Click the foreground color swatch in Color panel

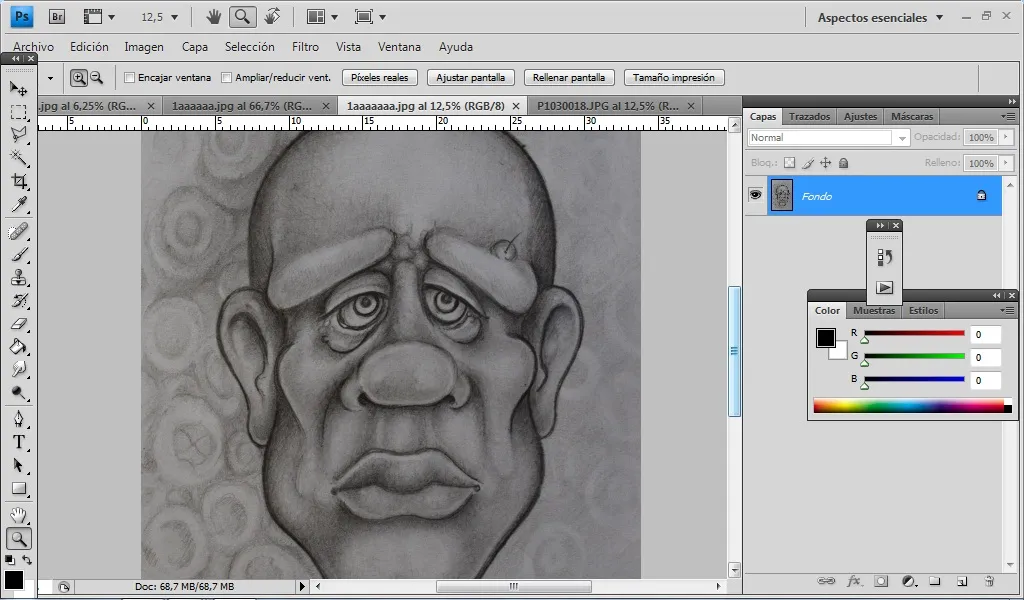pyautogui.click(x=825, y=338)
